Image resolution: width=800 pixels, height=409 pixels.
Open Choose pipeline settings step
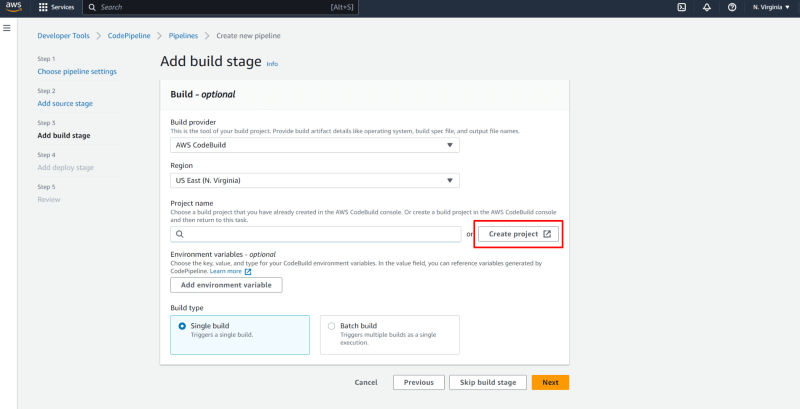[77, 71]
